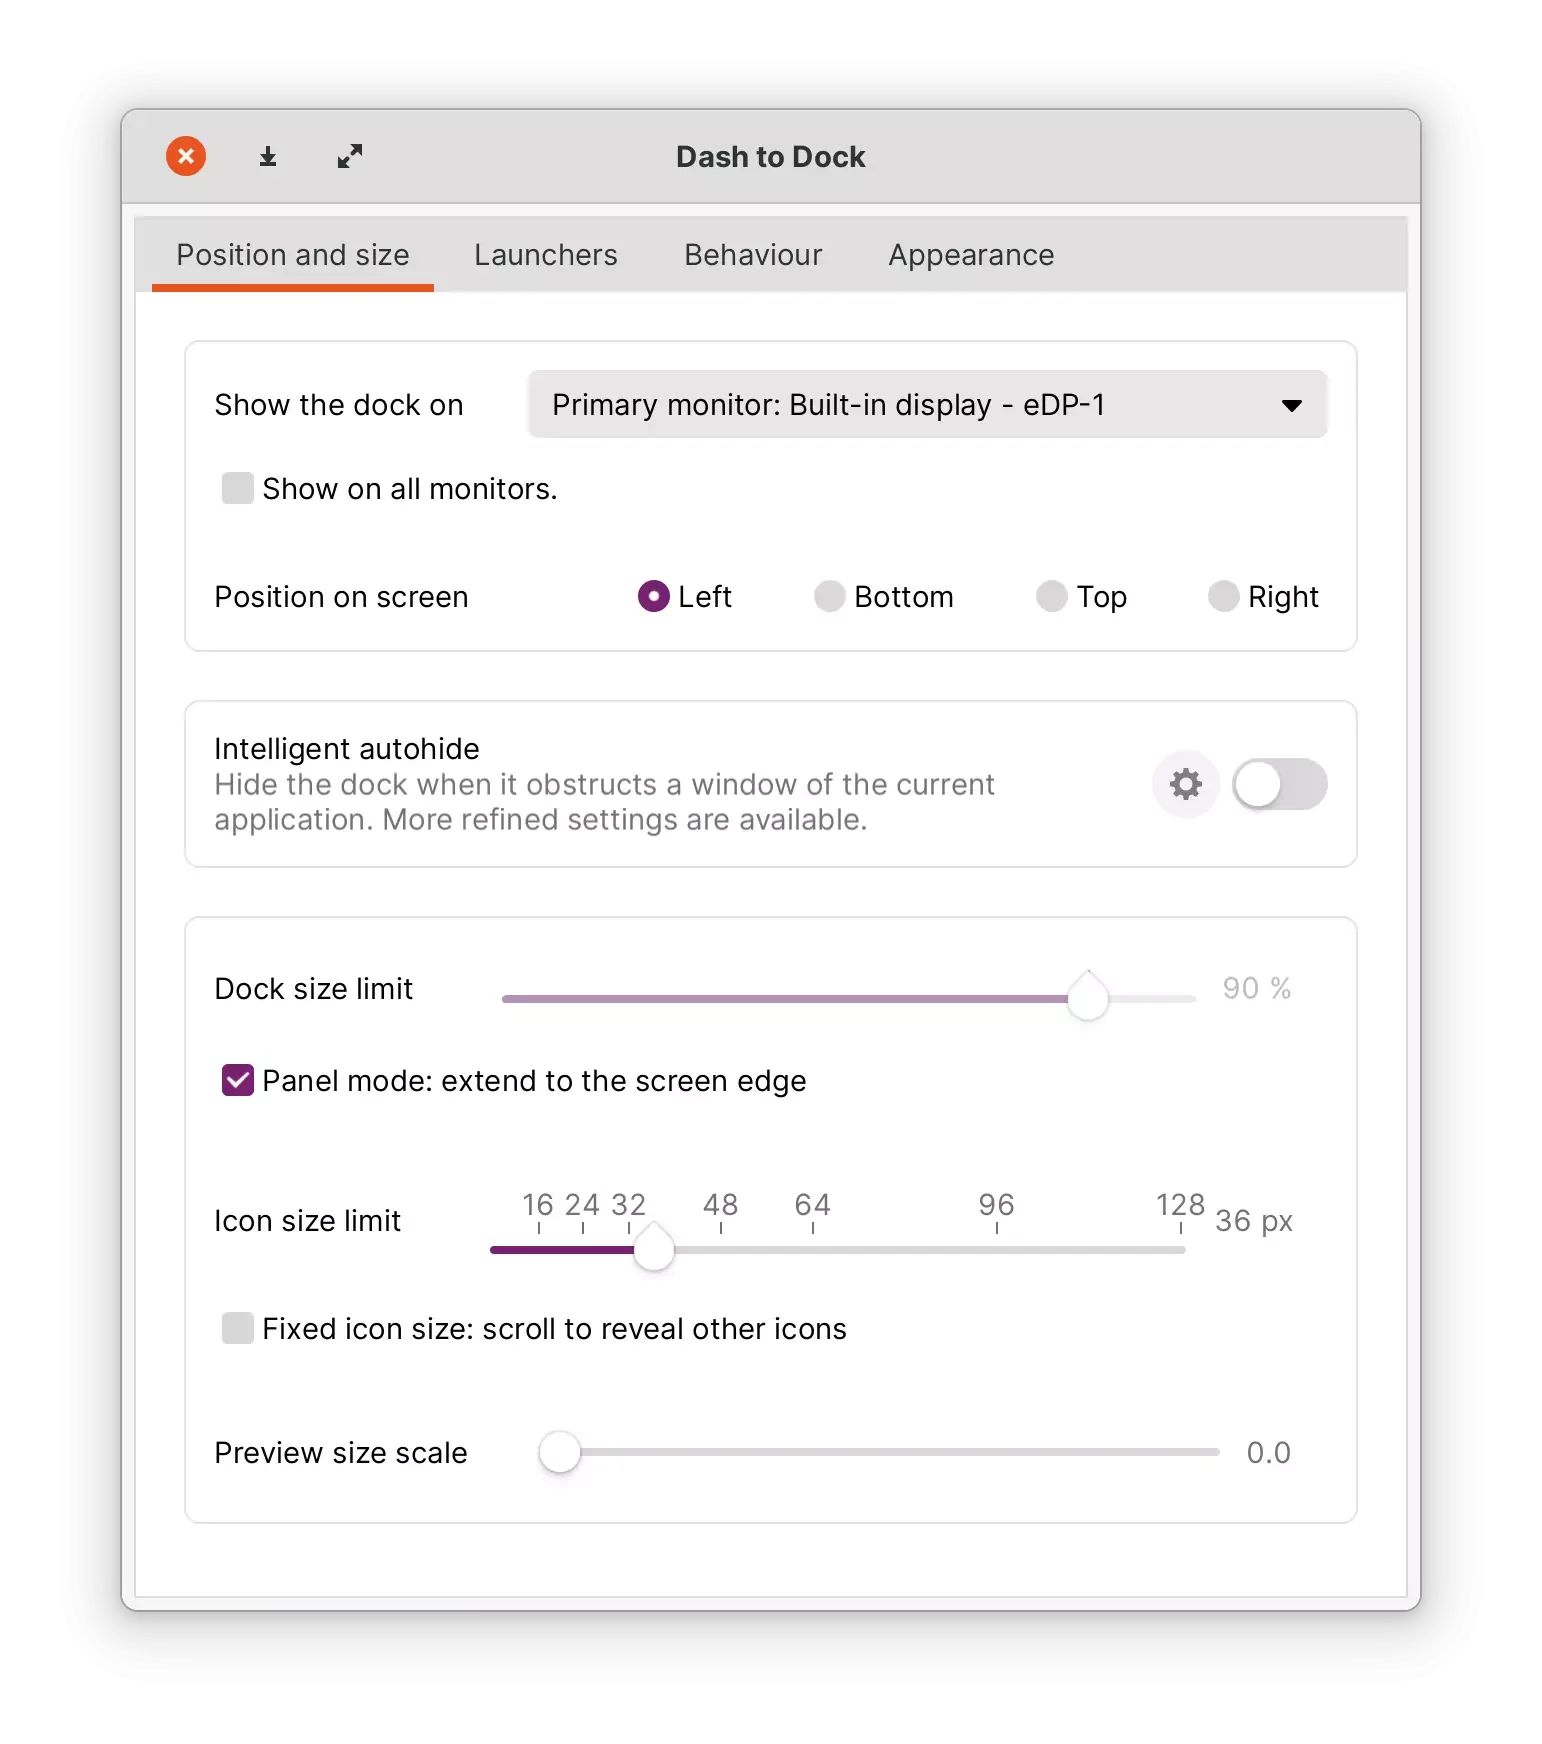
Task: Click the 64 mark on icon size slider
Action: (812, 1205)
